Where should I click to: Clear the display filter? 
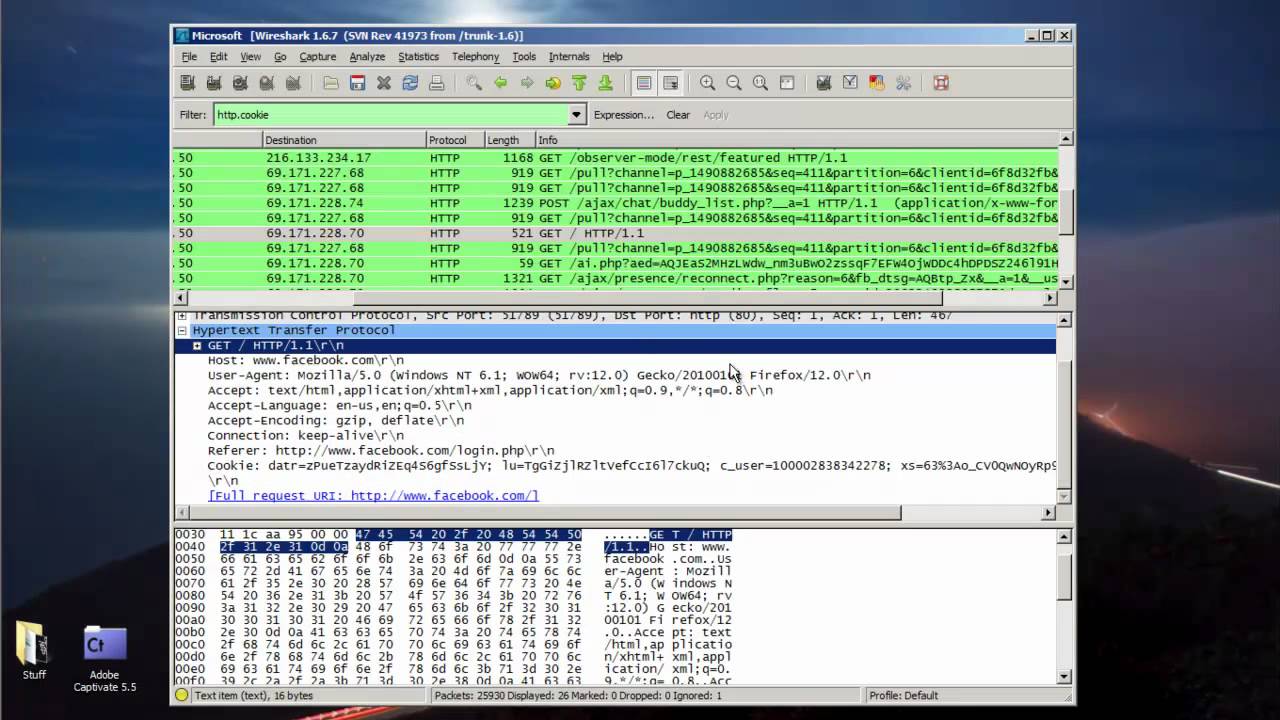pos(678,115)
